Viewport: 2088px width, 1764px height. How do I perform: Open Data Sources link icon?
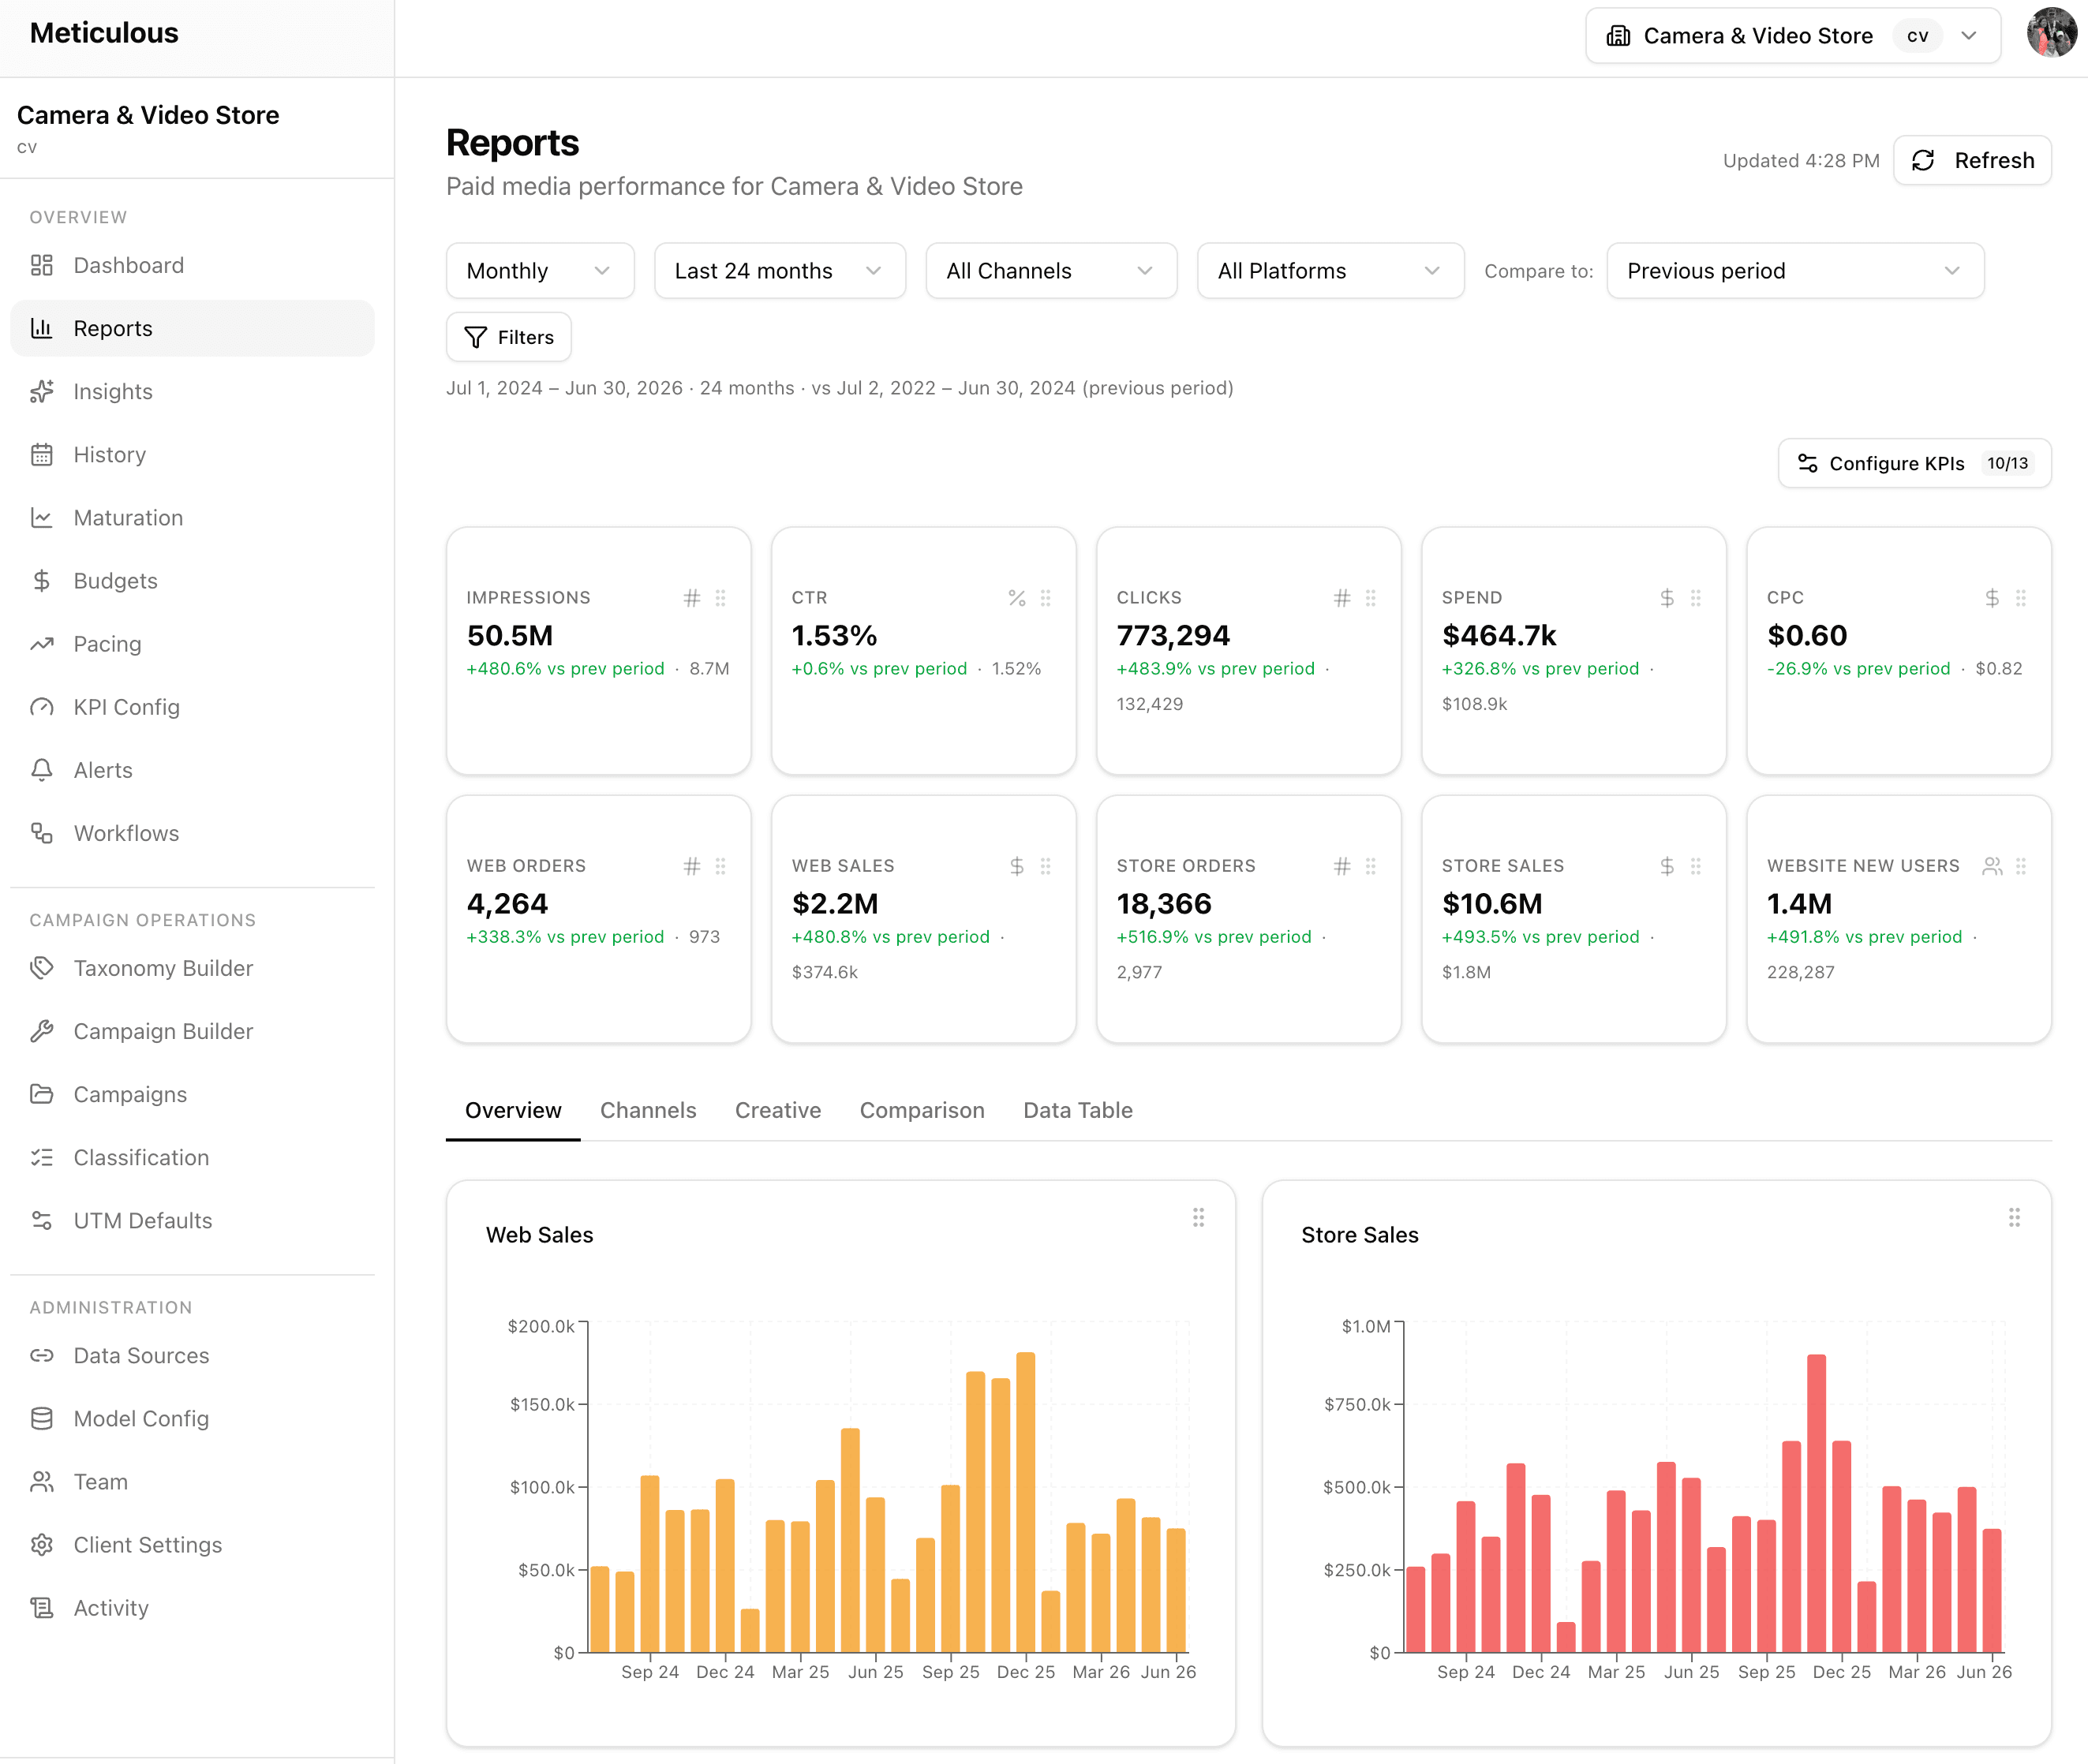42,1355
